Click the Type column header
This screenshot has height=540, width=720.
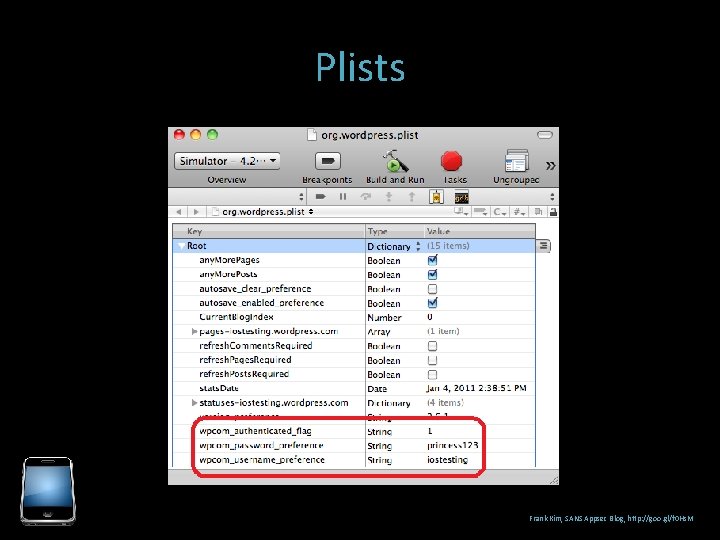394,231
